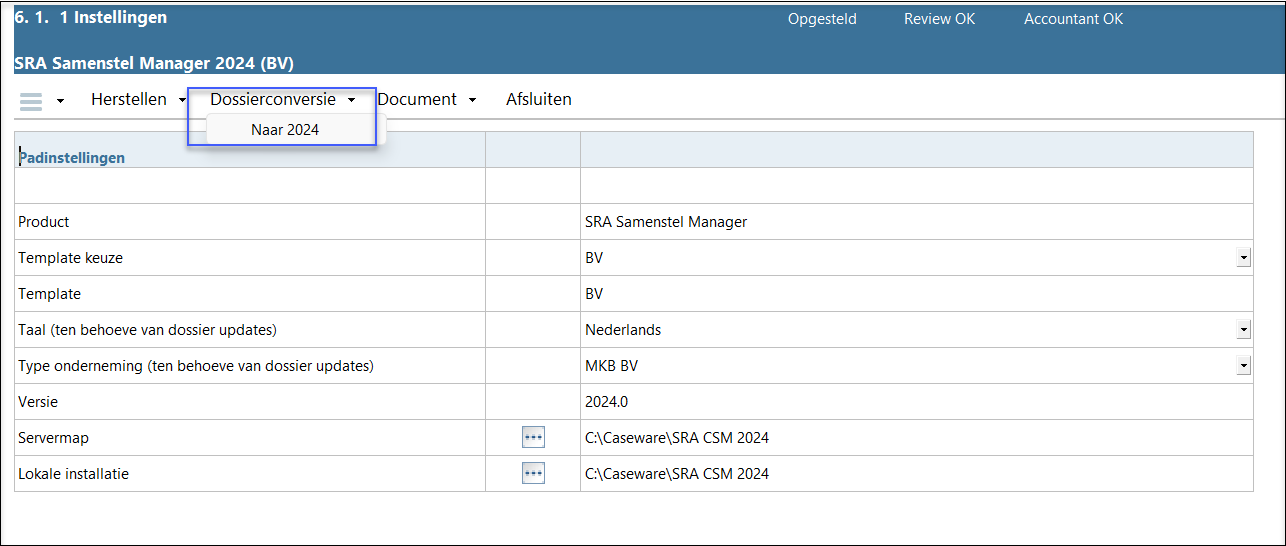Click the Type onderneming row label
Viewport: 1286px width, 546px height.
[x=196, y=366]
